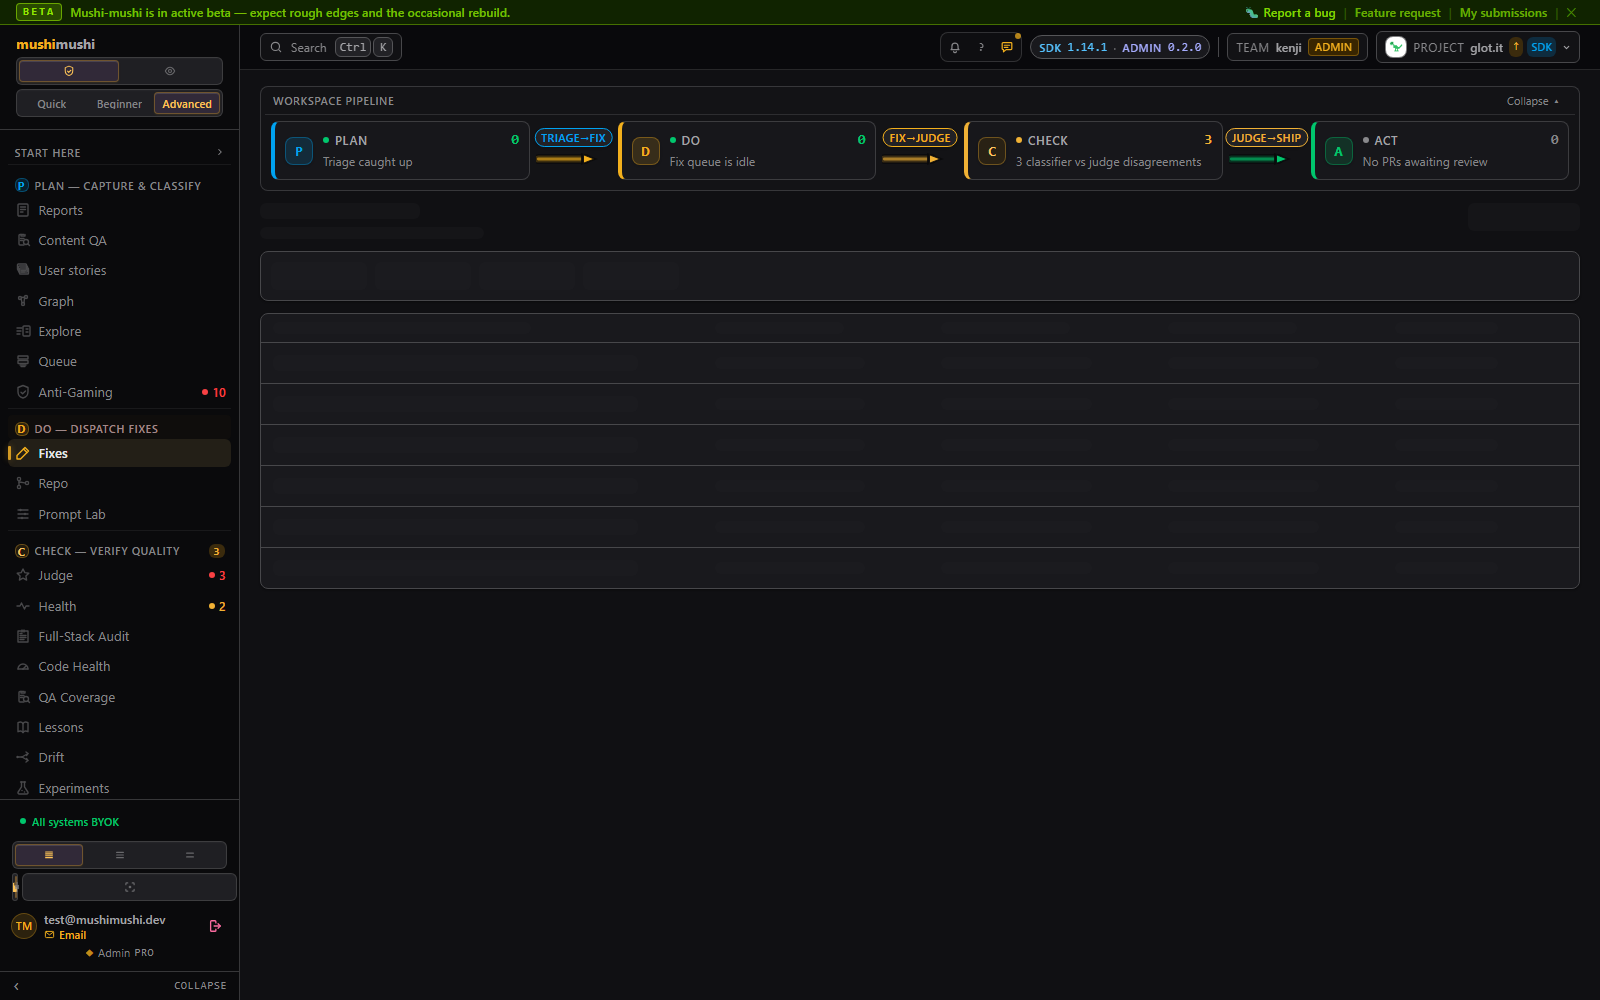
Task: Click the JUDGE→SHIP transition badge
Action: click(1266, 138)
